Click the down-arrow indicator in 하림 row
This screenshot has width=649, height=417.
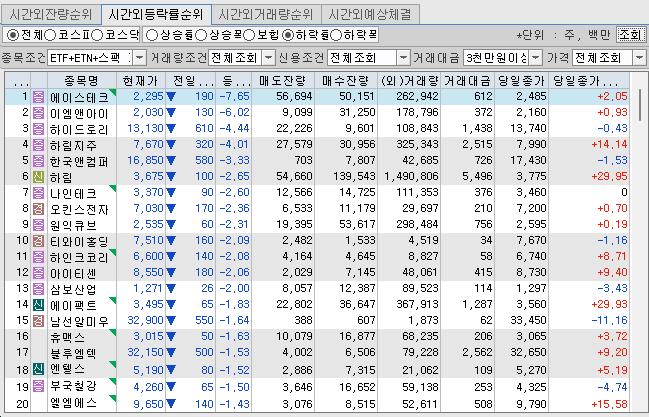(x=171, y=177)
